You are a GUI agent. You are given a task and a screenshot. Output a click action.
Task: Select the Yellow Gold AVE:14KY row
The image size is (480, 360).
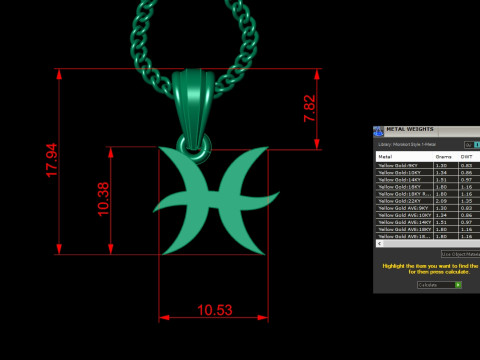[x=428, y=222]
